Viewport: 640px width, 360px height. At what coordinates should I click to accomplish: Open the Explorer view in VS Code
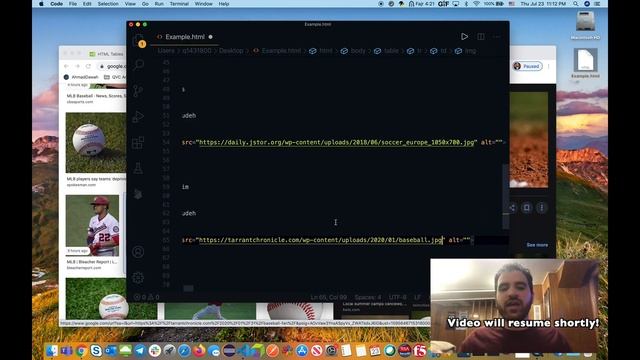point(139,40)
